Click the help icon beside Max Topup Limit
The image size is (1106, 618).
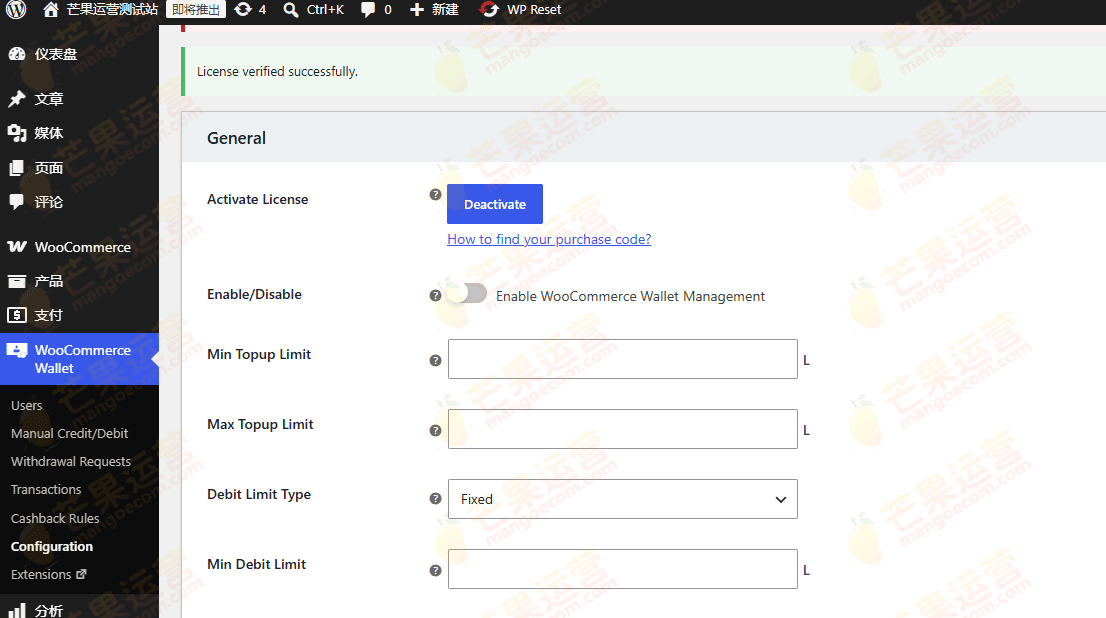point(435,430)
